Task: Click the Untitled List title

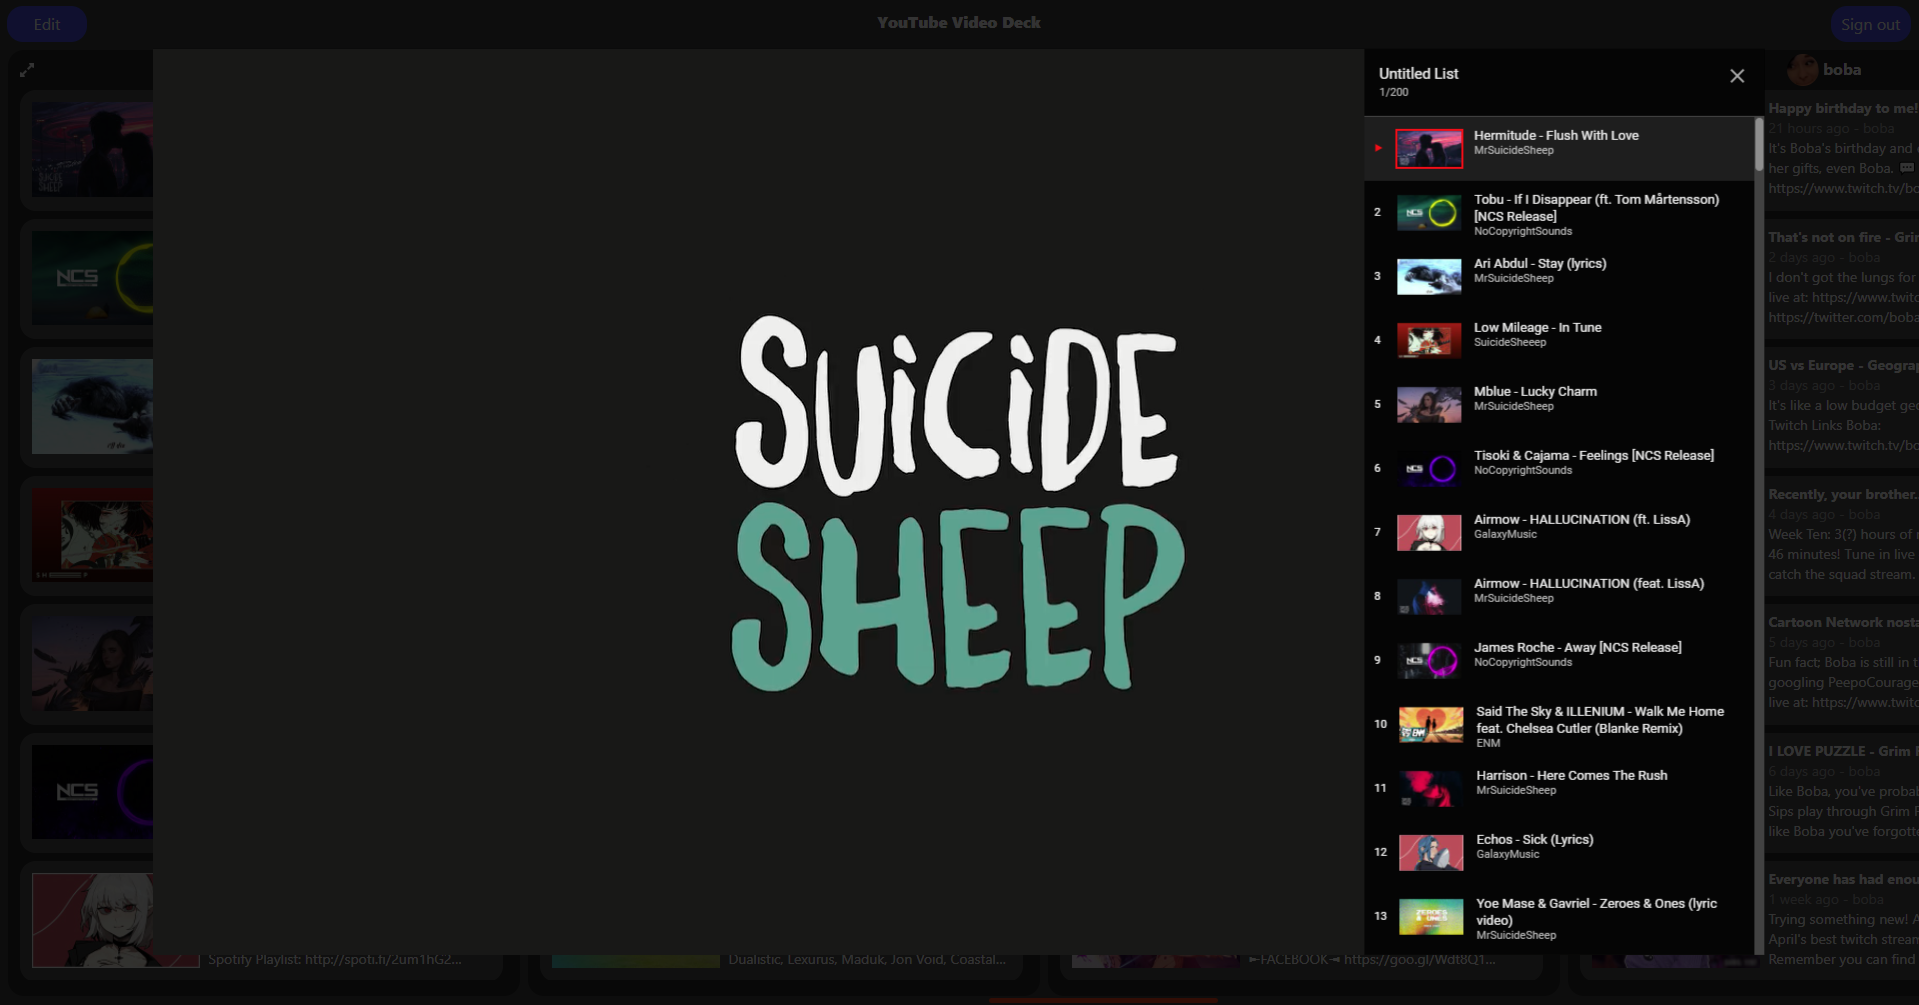Action: 1418,74
